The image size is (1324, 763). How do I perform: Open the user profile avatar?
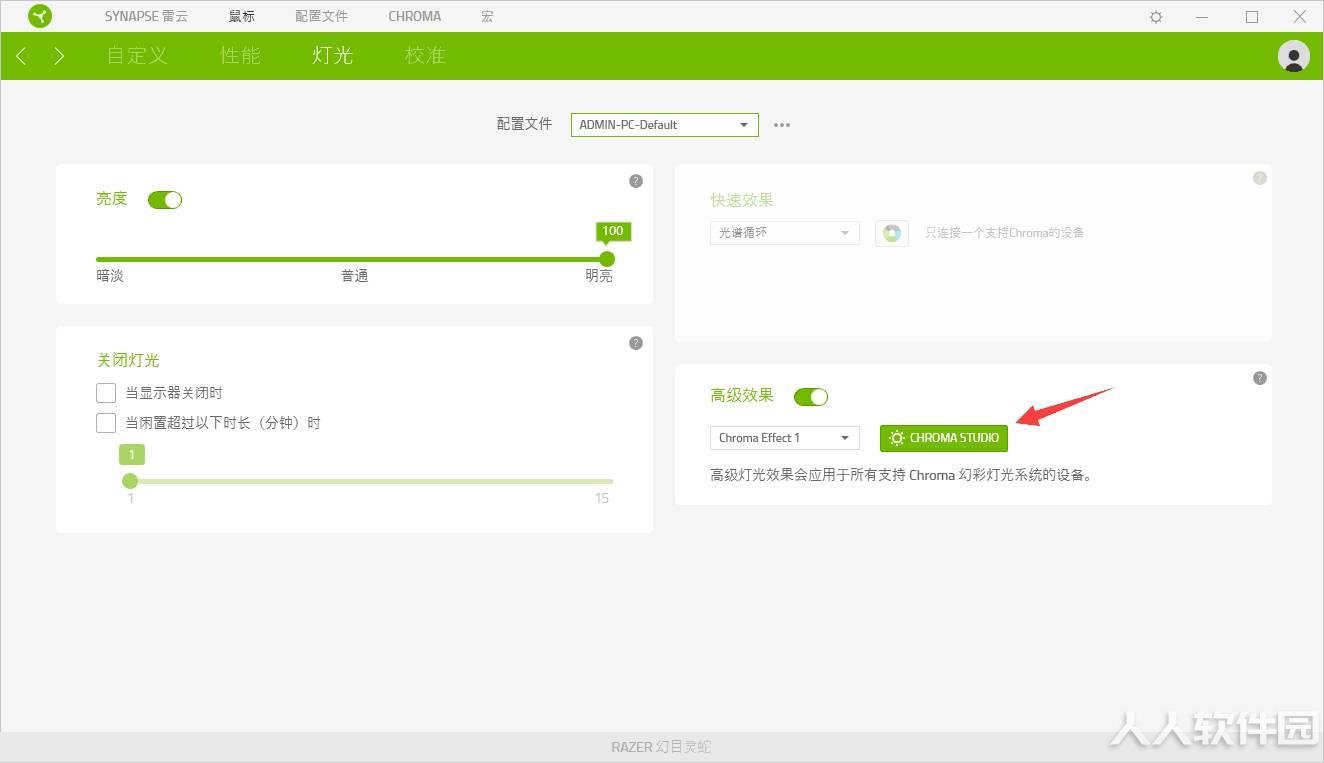1294,56
